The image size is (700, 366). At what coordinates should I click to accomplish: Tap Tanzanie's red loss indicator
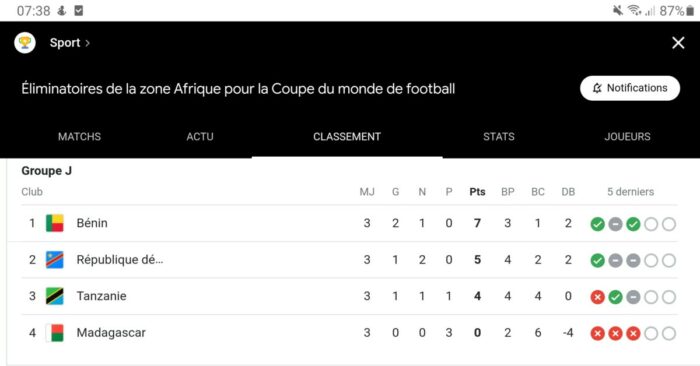tap(597, 297)
